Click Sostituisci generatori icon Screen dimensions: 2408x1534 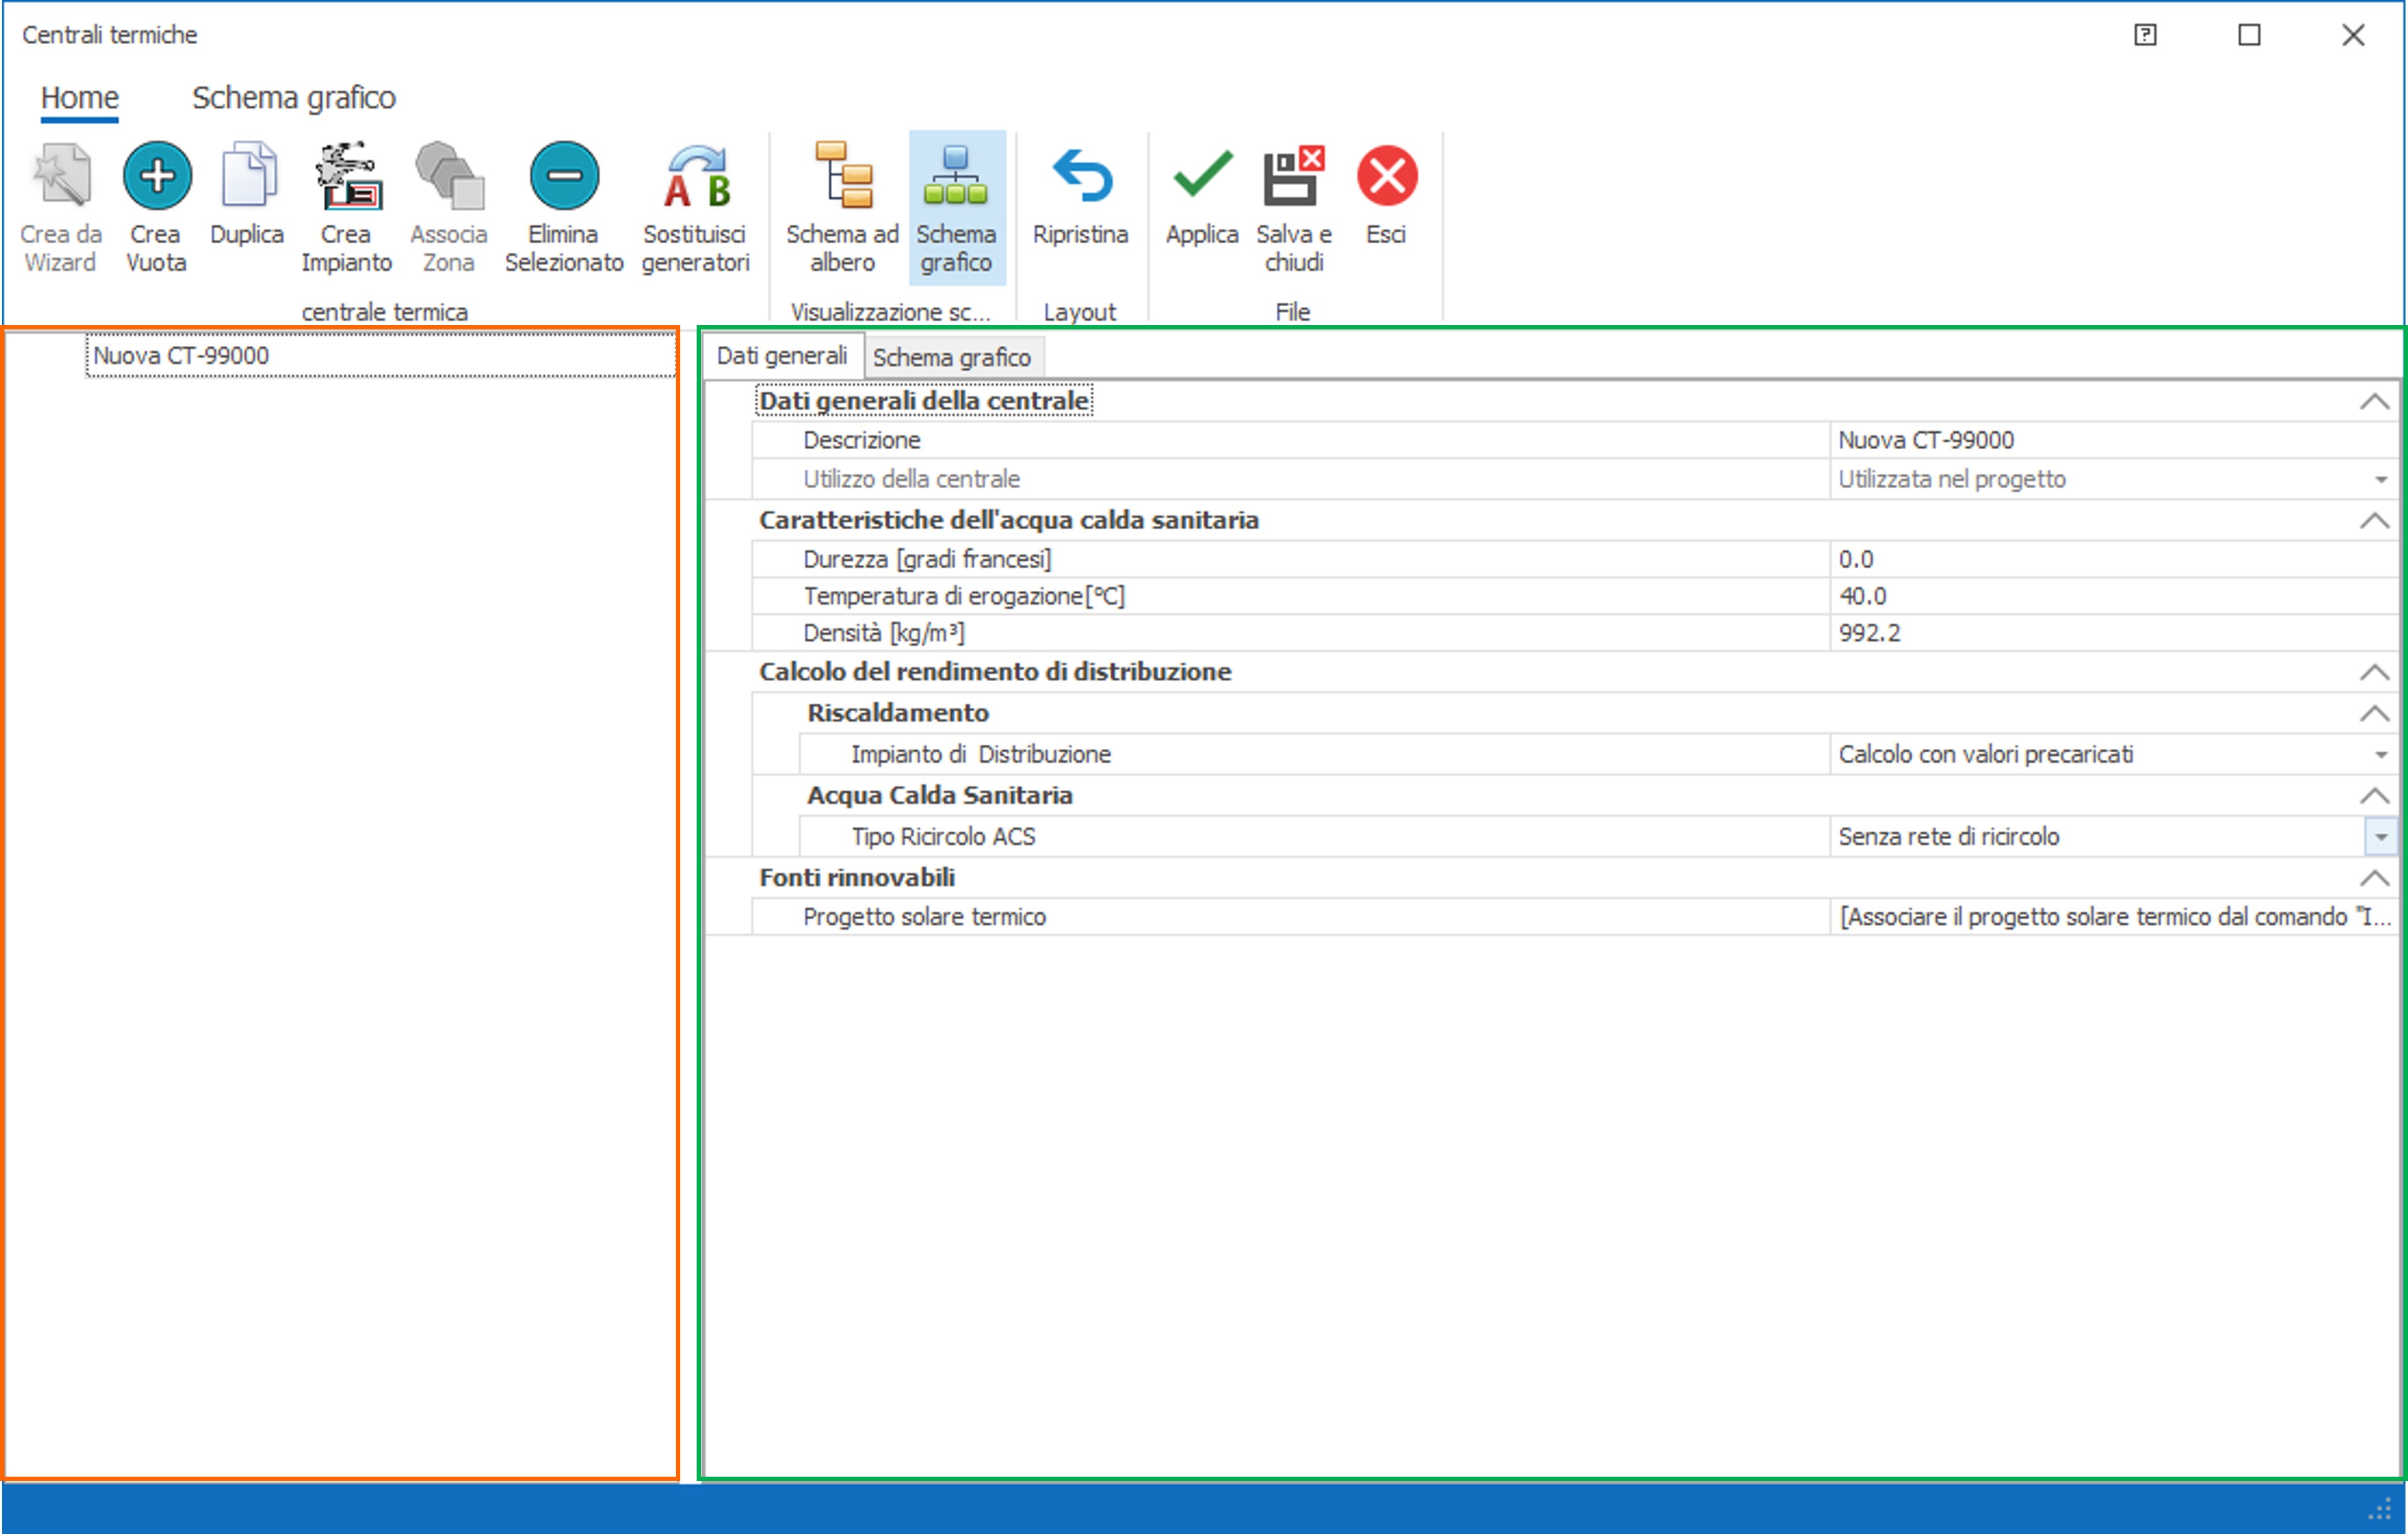[696, 177]
